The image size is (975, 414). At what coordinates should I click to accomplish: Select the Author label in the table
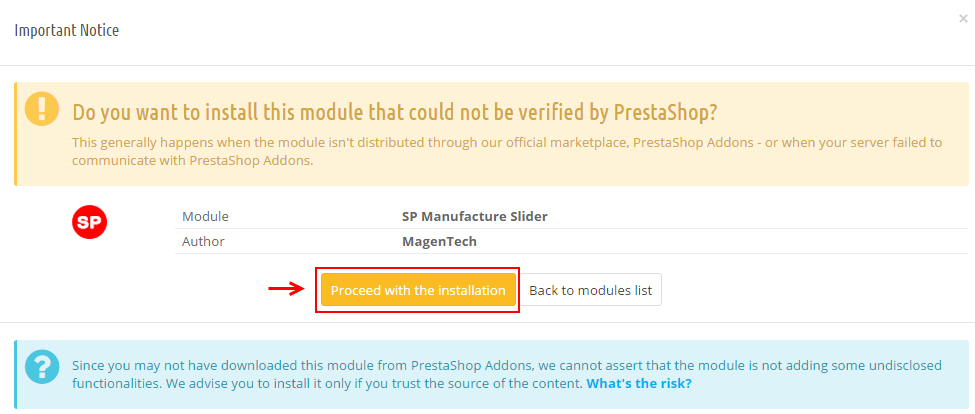click(203, 241)
